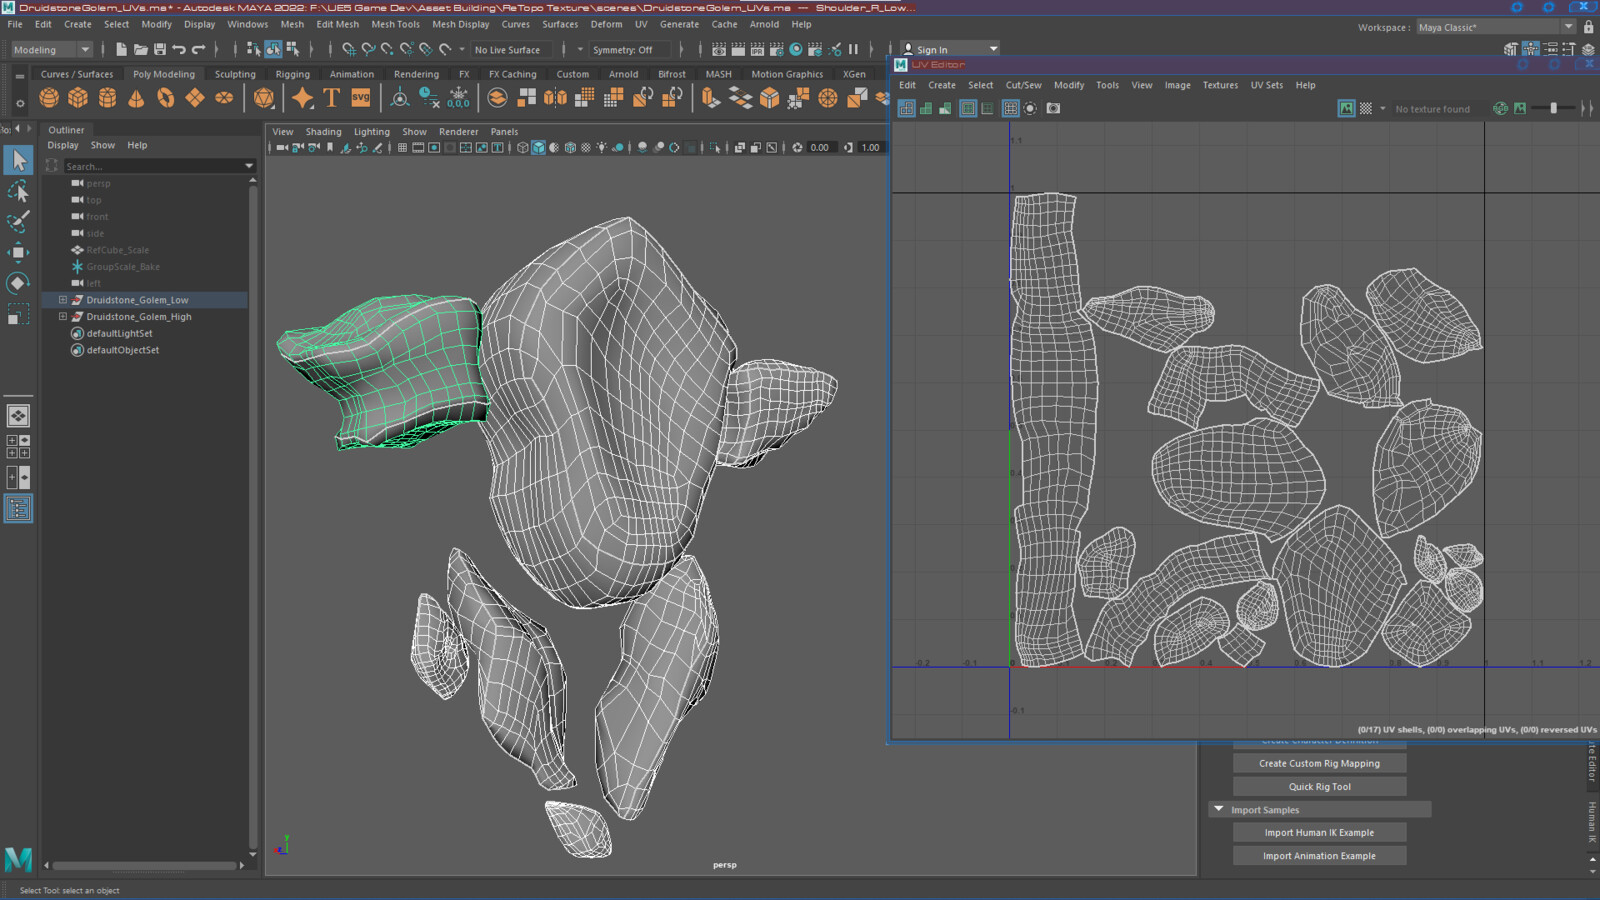This screenshot has width=1600, height=900.
Task: Open the Cut/Sew menu in UV Editor
Action: coord(1023,85)
